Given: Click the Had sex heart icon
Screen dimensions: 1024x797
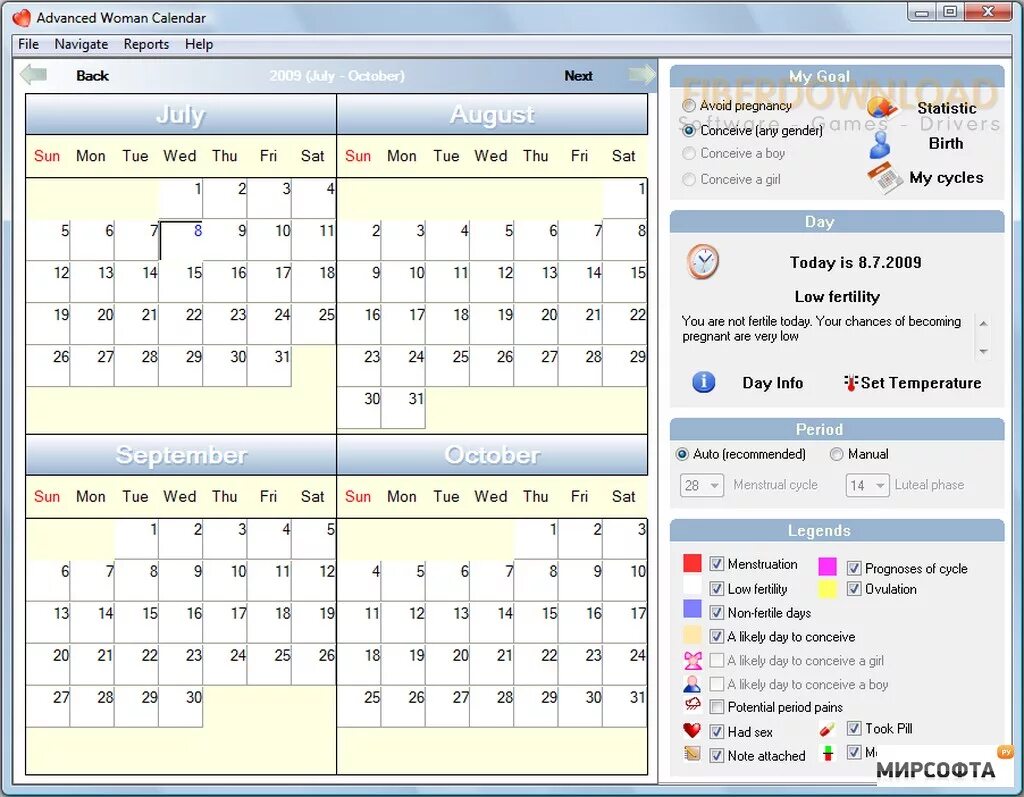Looking at the screenshot, I should tap(692, 730).
